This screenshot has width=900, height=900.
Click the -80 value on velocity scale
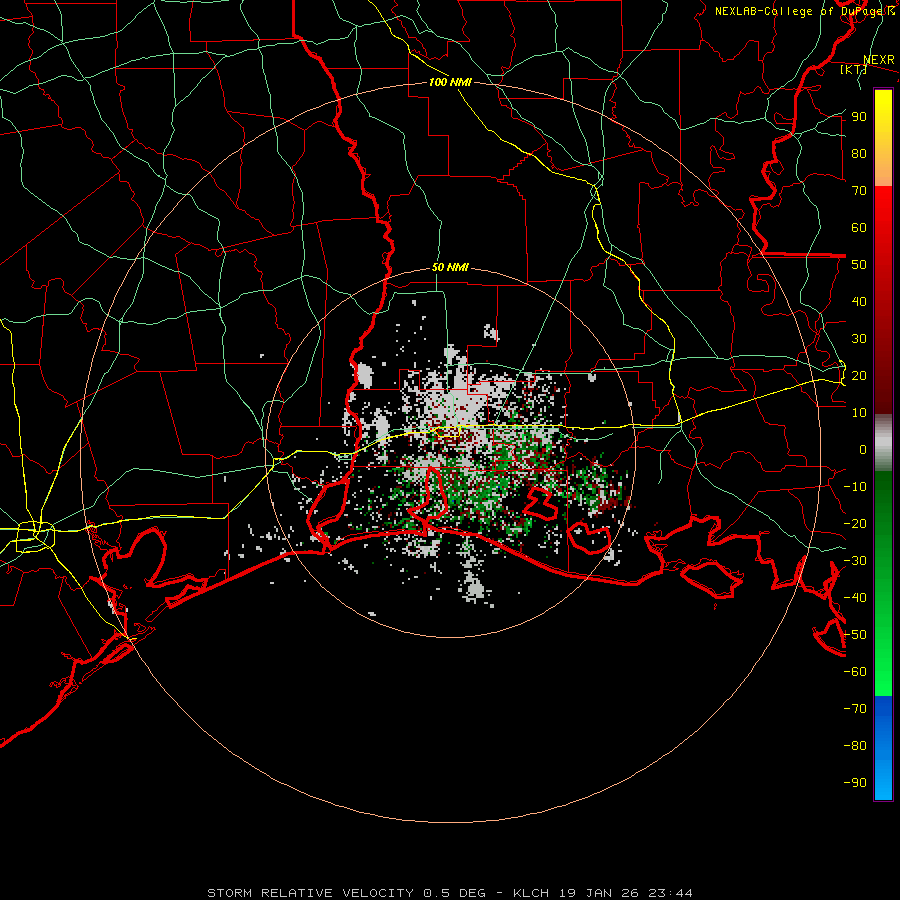click(855, 746)
